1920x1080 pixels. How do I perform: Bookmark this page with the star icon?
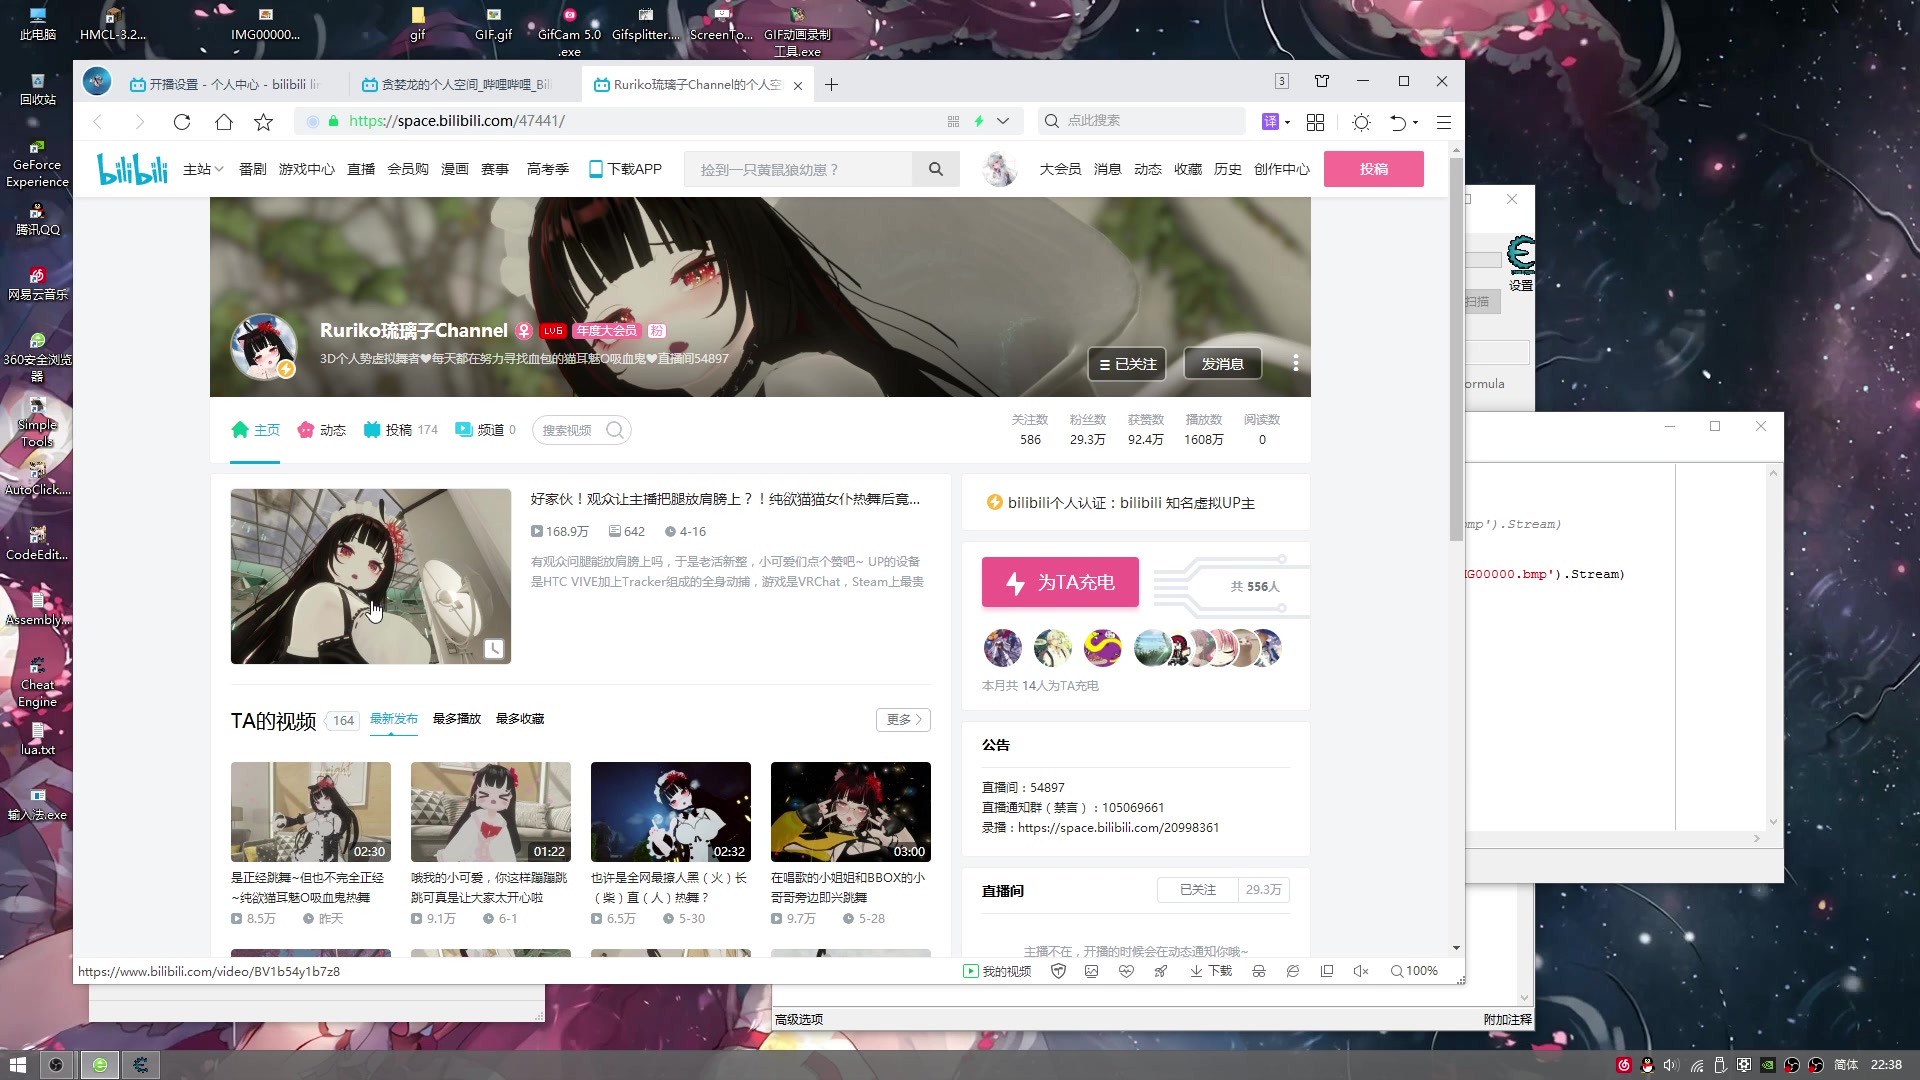[x=264, y=122]
